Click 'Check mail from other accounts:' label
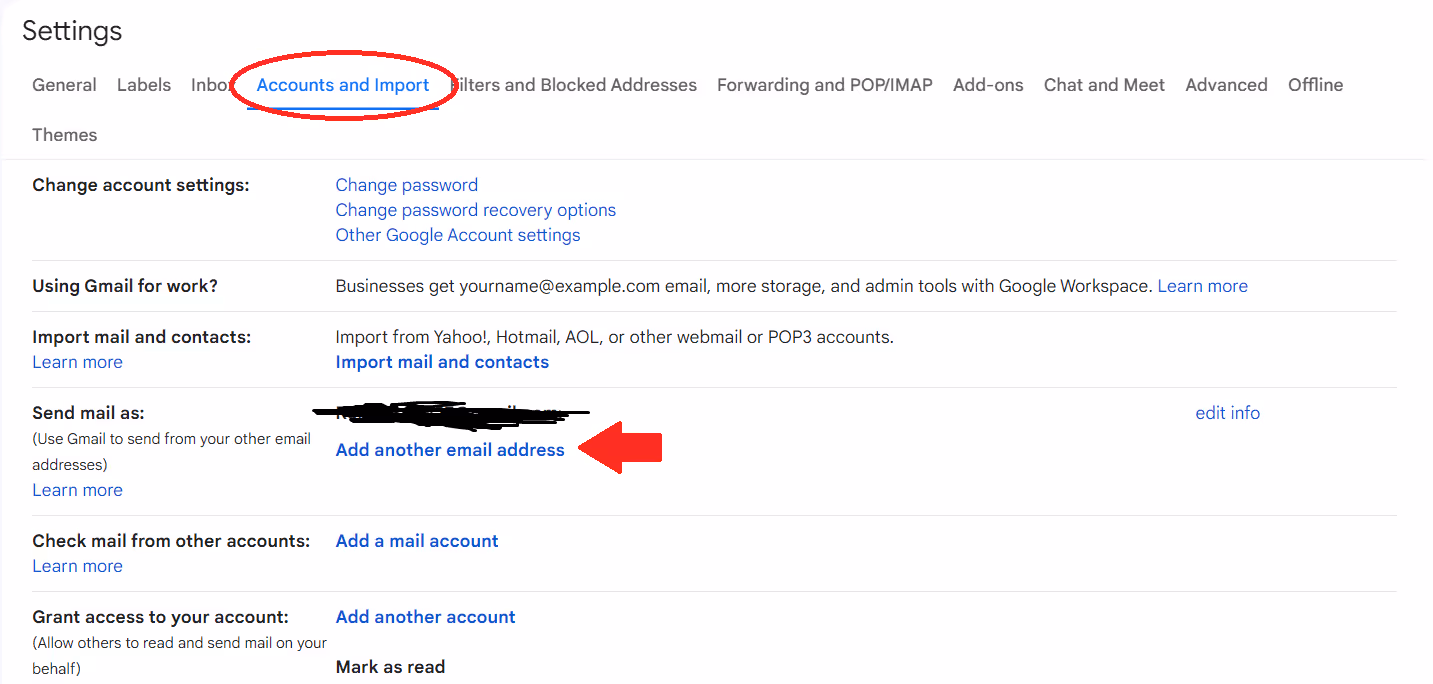Image resolution: width=1433 pixels, height=684 pixels. tap(172, 541)
